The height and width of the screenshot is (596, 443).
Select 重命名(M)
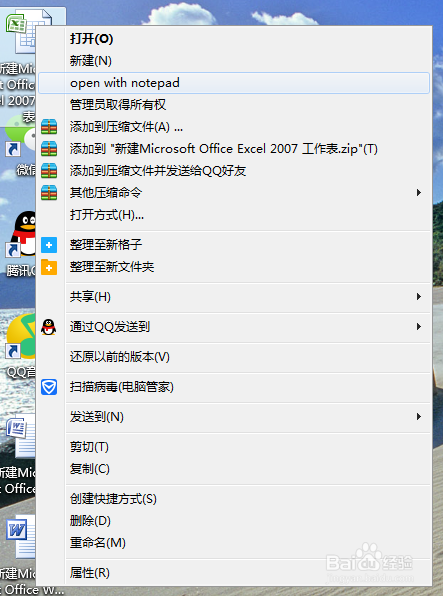[x=234, y=543]
